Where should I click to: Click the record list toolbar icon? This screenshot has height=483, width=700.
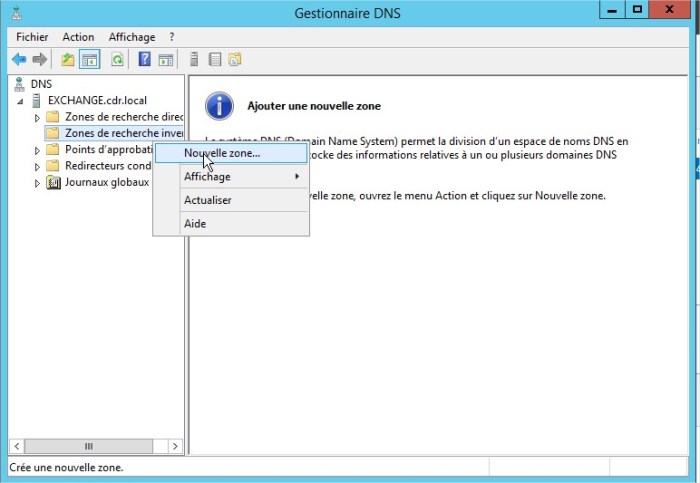point(215,59)
